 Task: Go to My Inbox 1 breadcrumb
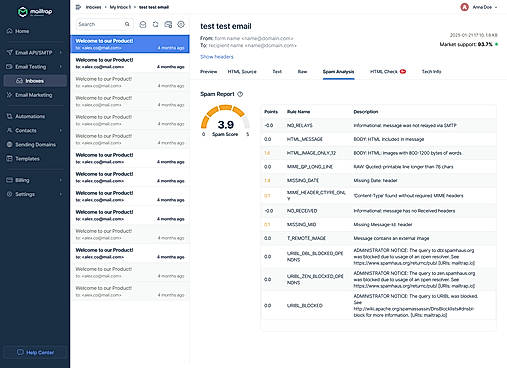pos(120,7)
